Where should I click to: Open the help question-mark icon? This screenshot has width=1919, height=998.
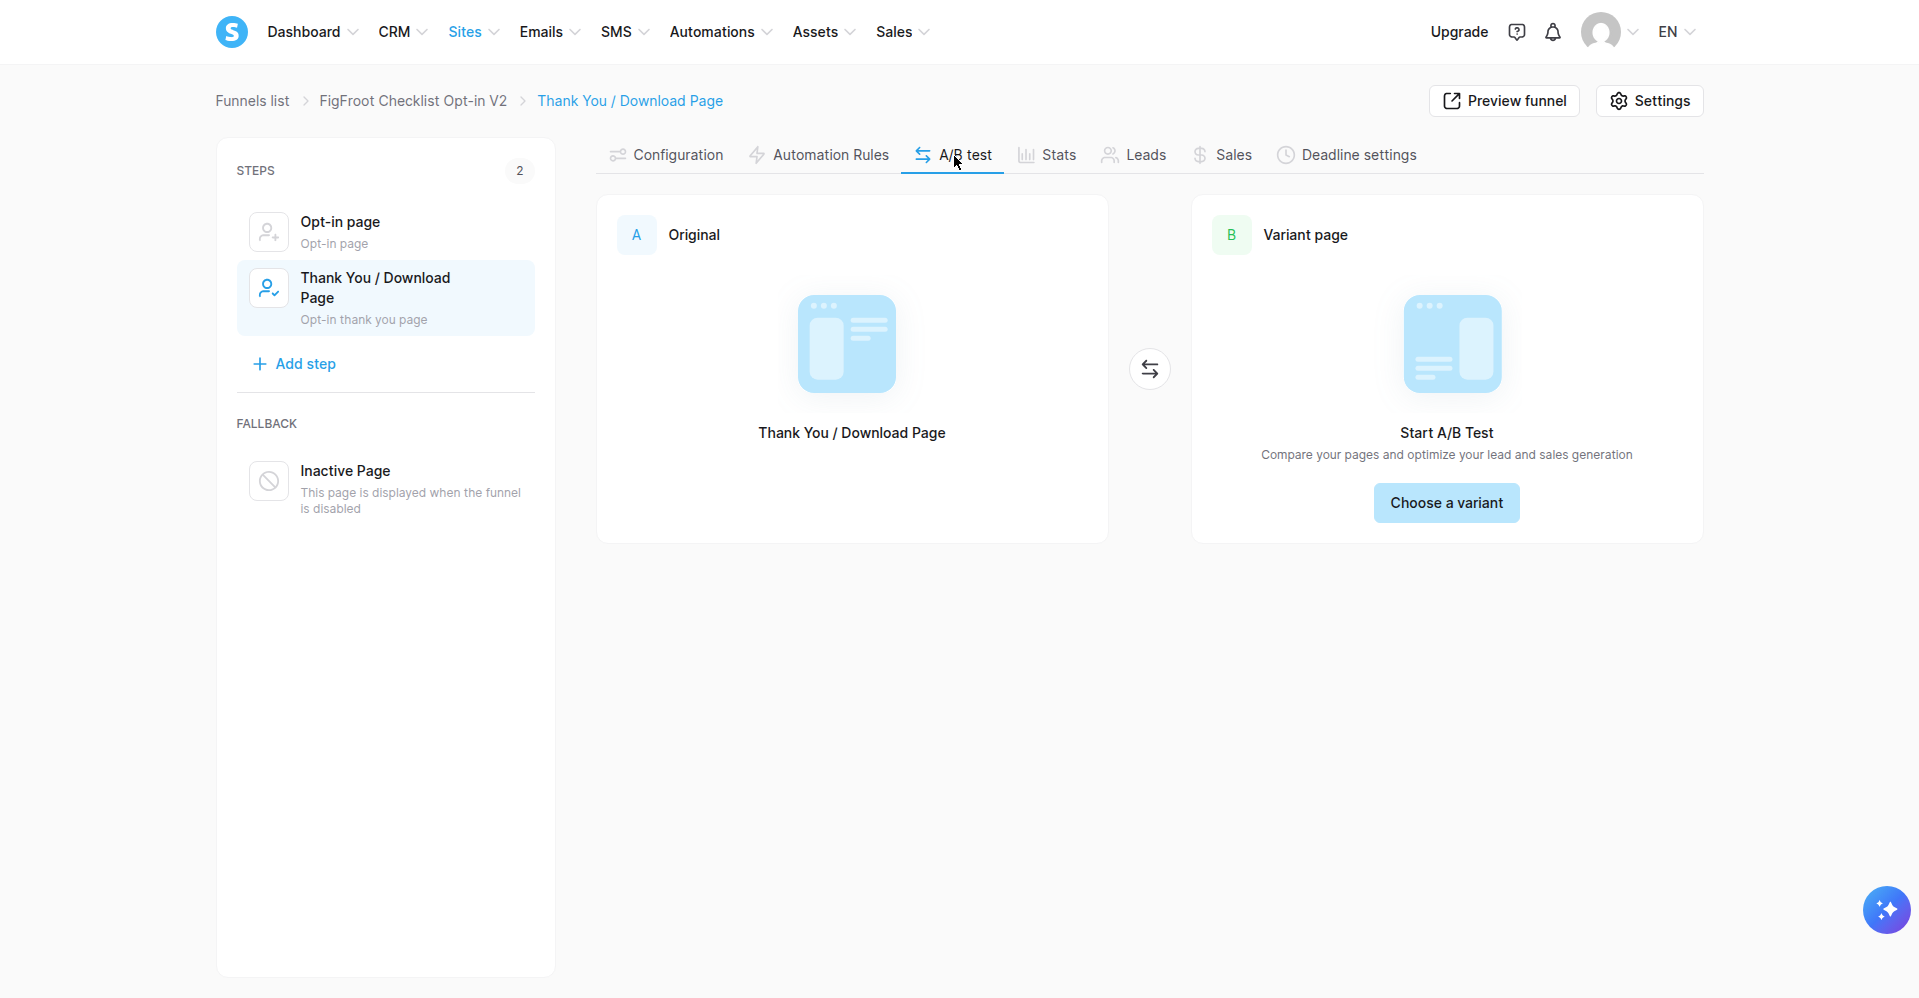(1517, 32)
